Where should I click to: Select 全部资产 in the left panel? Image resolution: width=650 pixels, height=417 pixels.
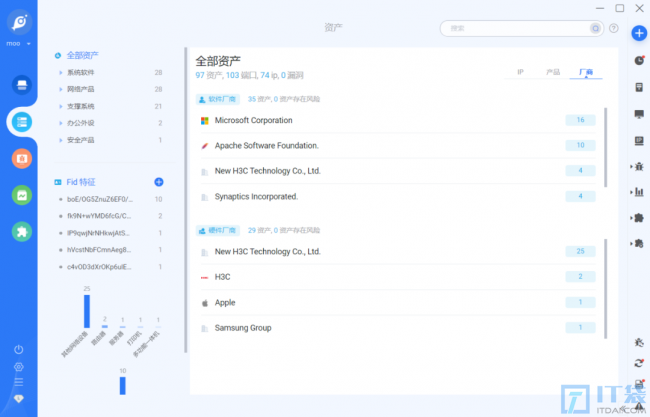pos(82,55)
